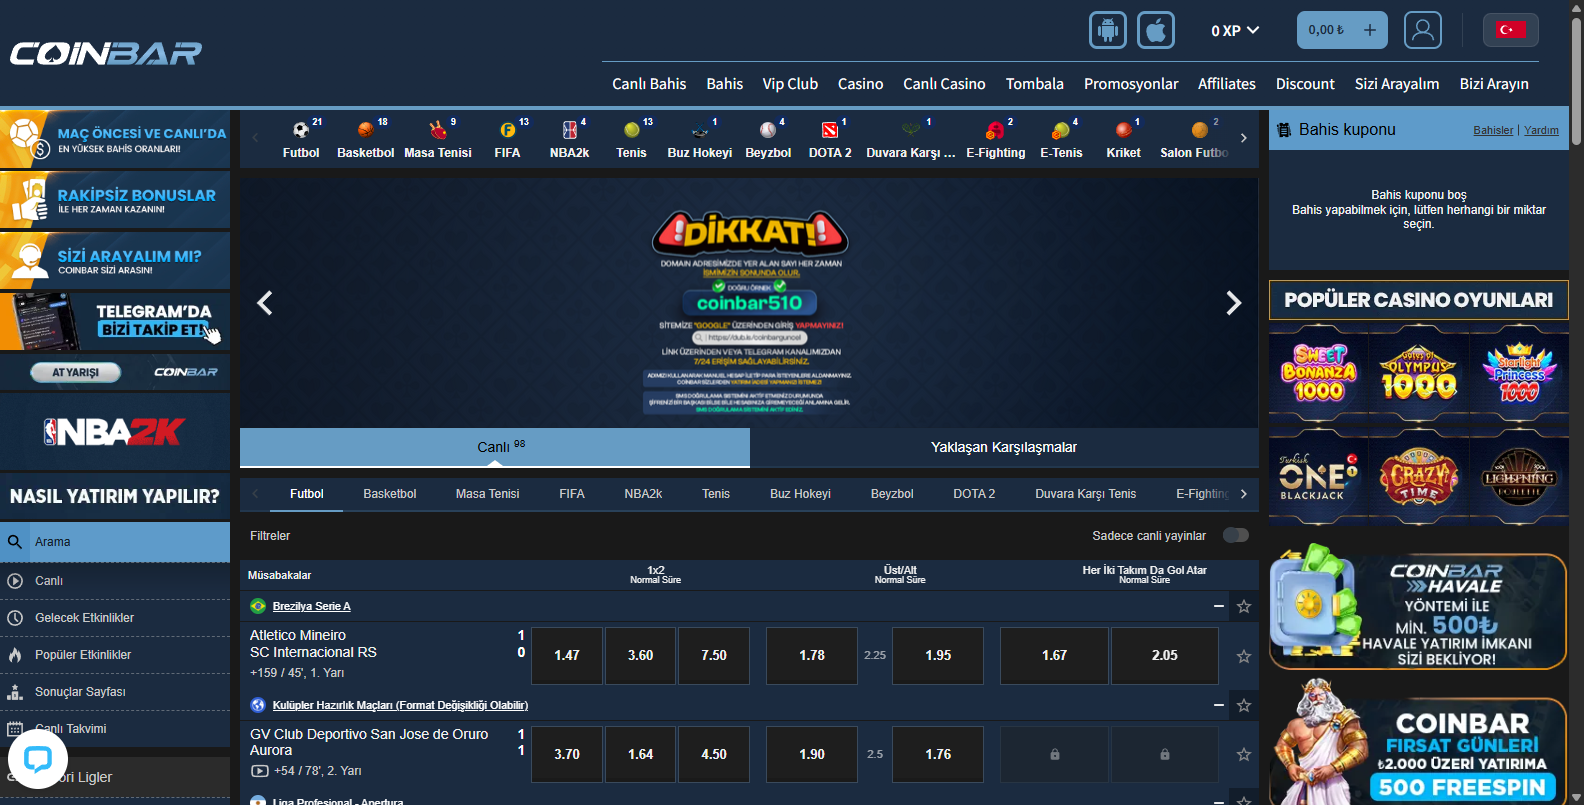Open Affiliates menu item
The height and width of the screenshot is (805, 1584).
pyautogui.click(x=1227, y=84)
